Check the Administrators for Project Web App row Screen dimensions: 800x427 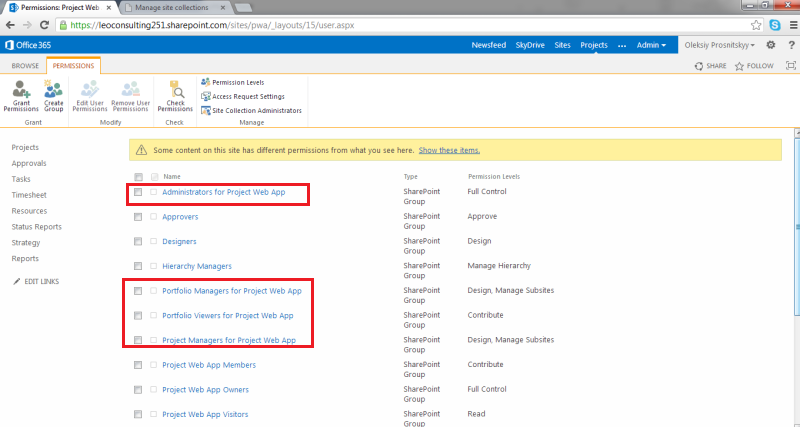point(138,192)
